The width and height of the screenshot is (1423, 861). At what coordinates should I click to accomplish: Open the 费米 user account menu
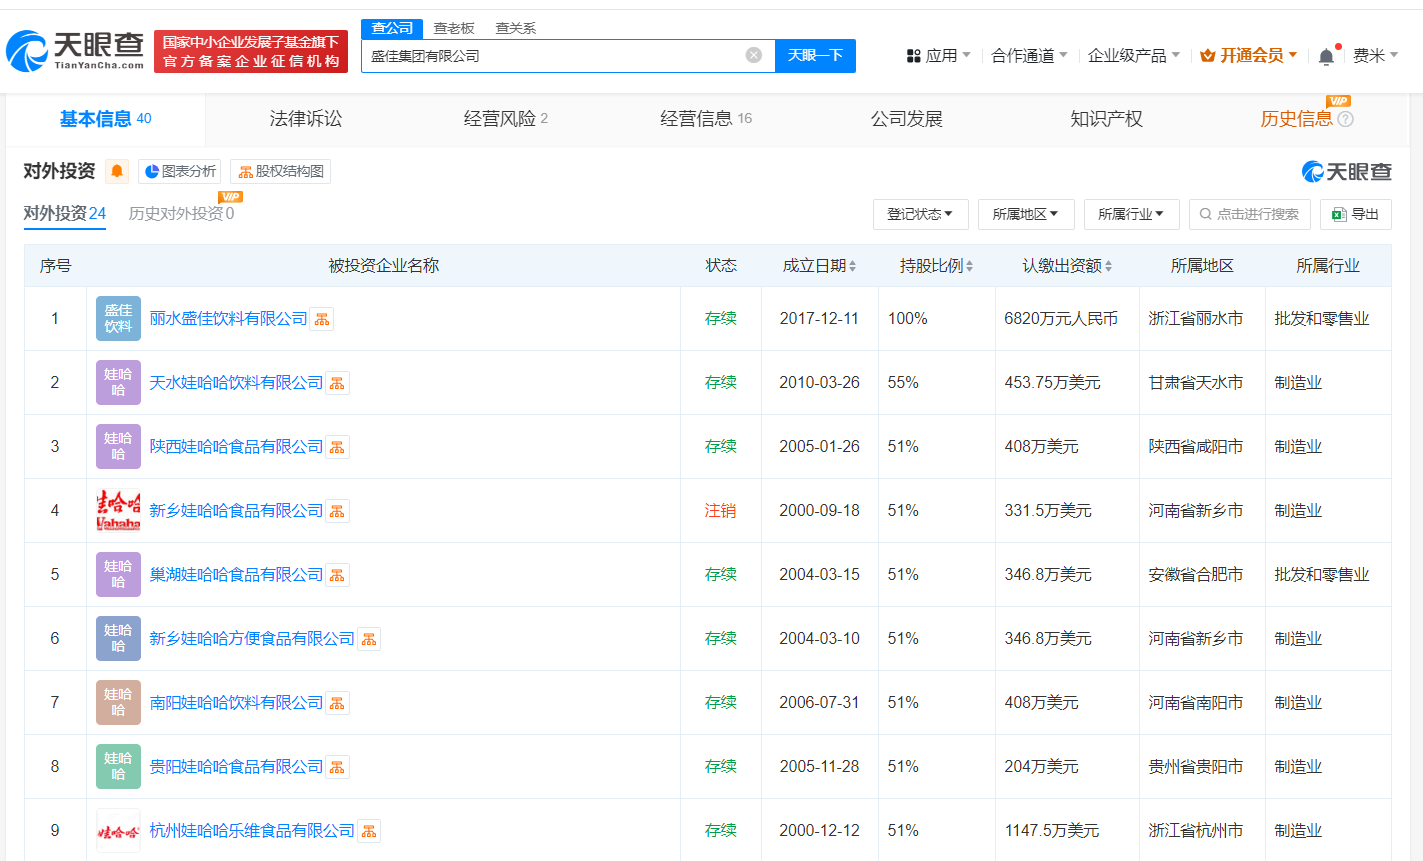tap(1375, 56)
